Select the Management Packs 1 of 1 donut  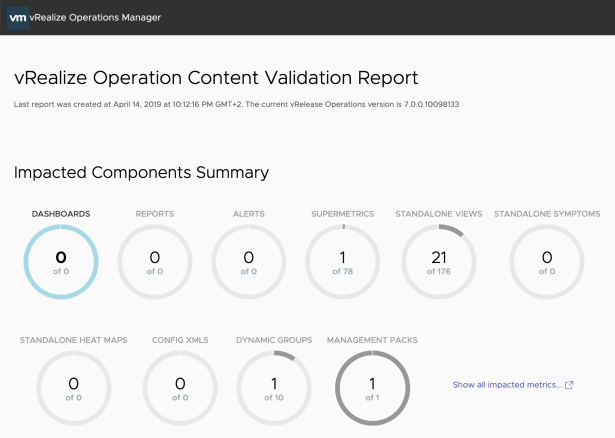[372, 388]
